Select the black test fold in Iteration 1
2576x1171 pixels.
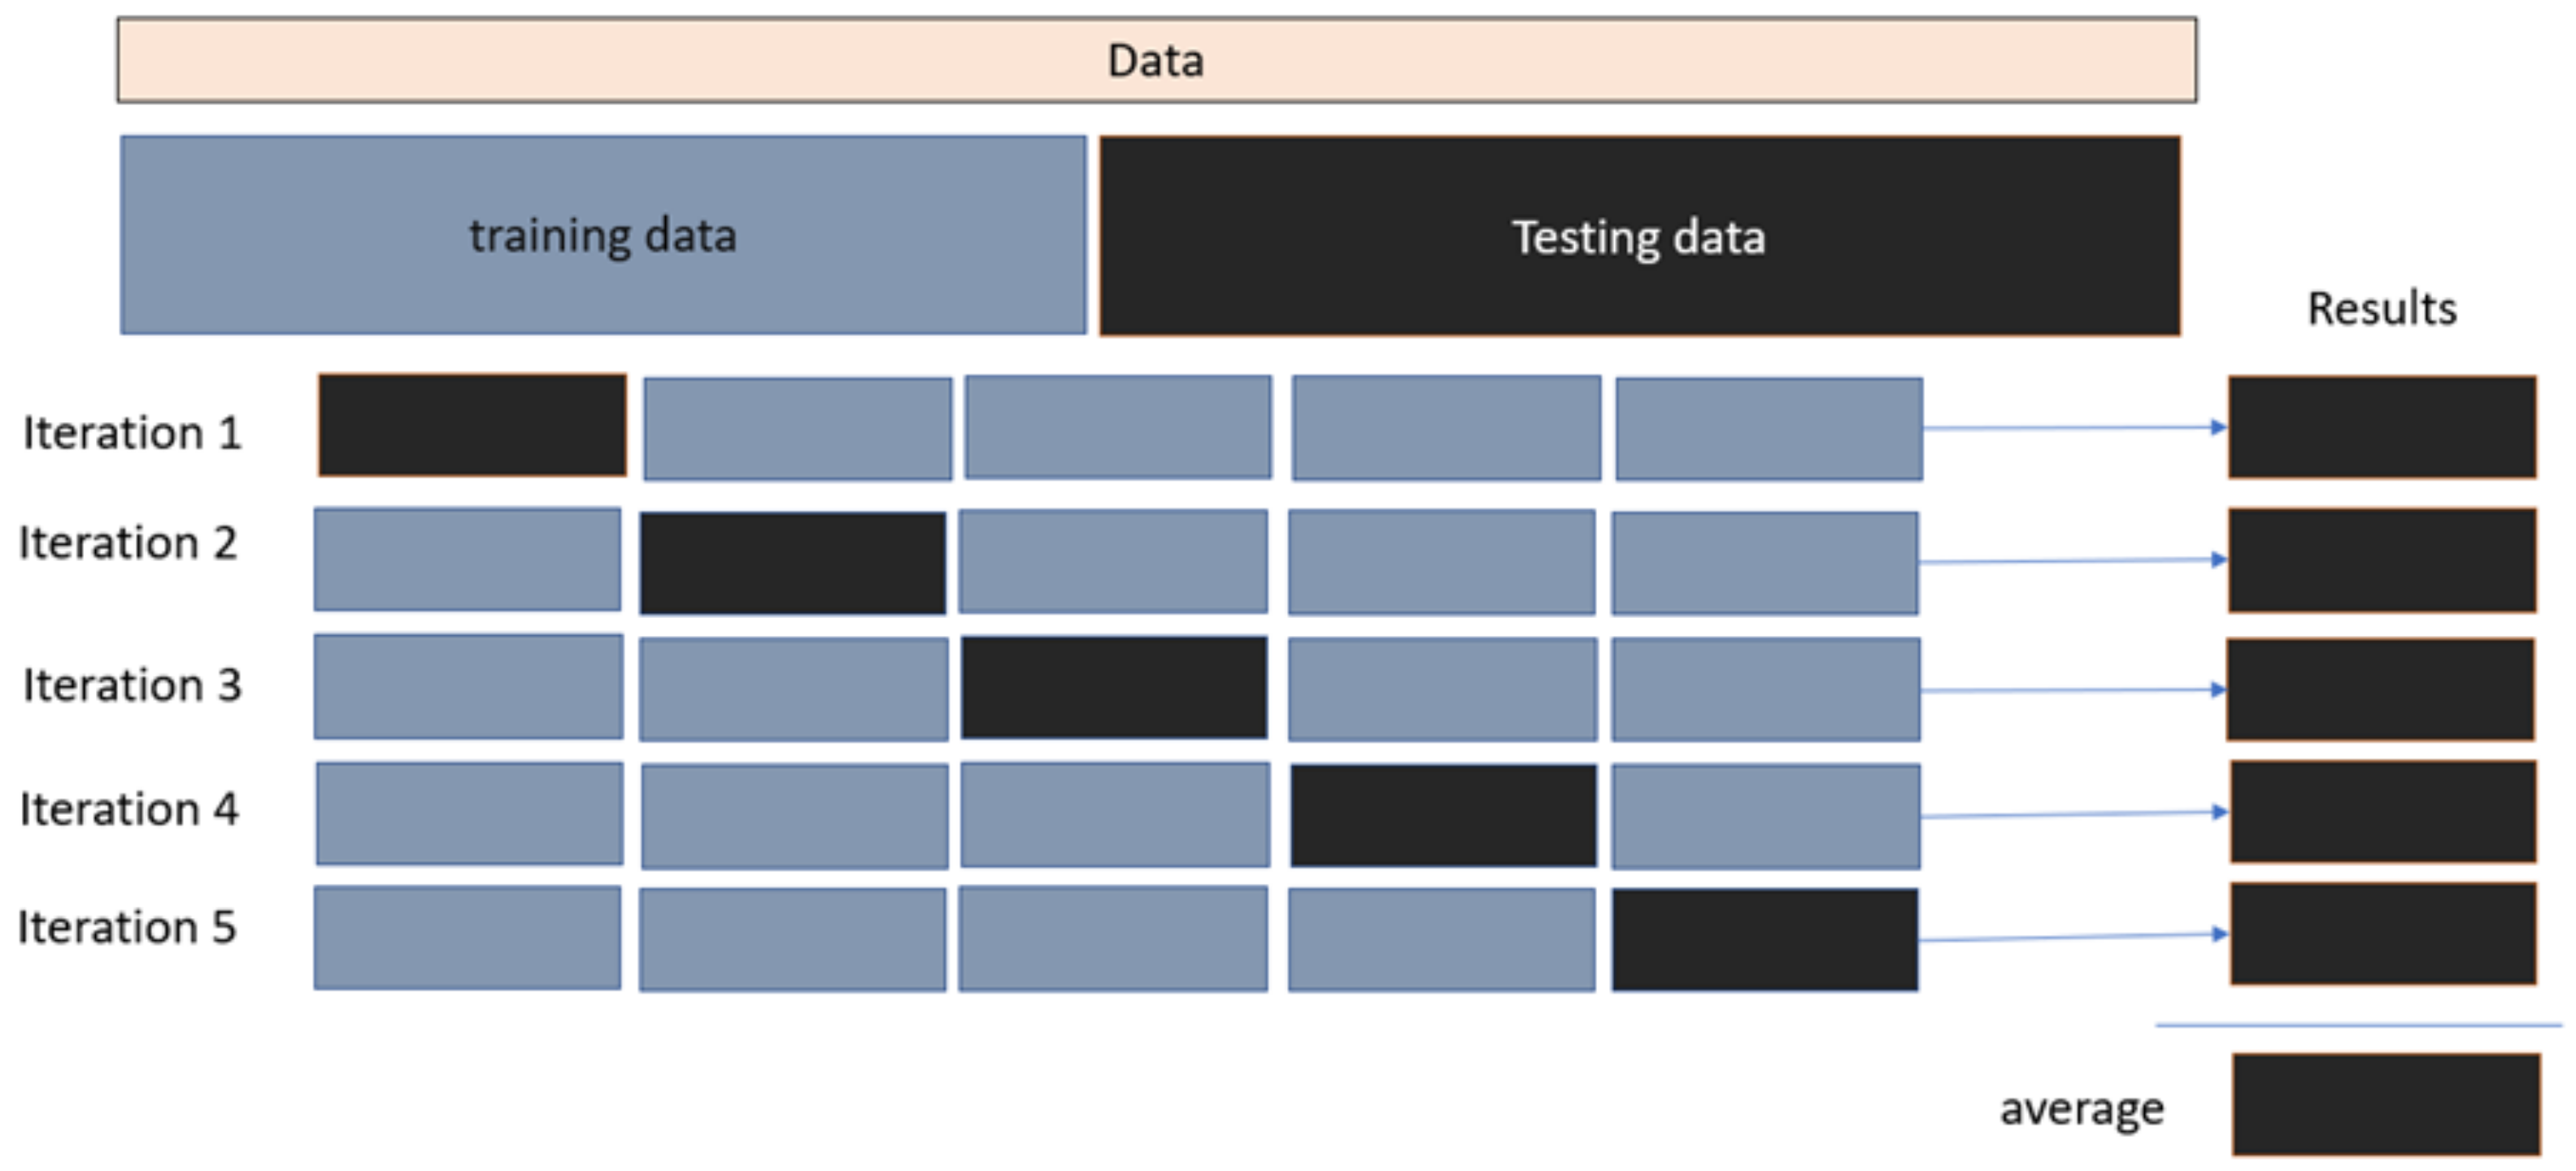[x=472, y=425]
